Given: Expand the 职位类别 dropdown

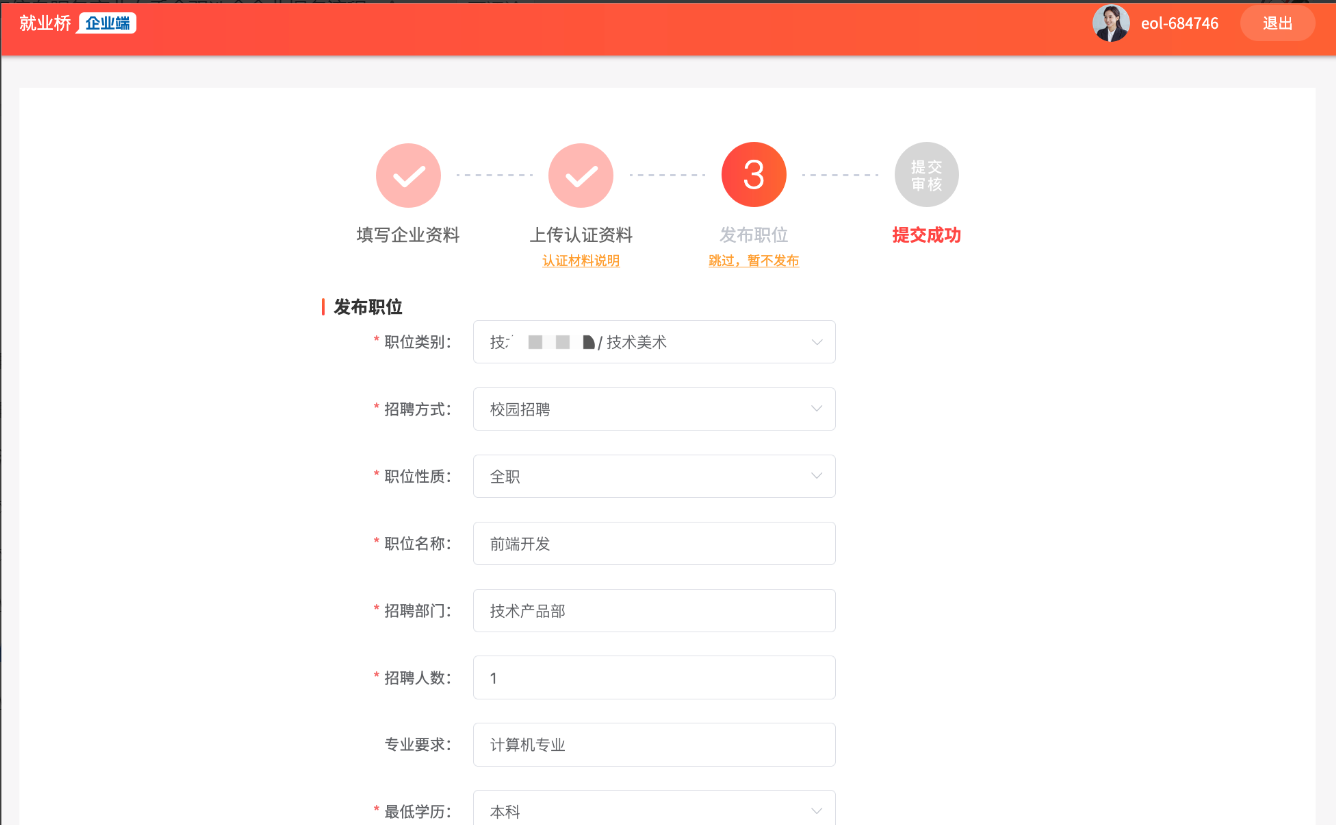Looking at the screenshot, I should 654,342.
